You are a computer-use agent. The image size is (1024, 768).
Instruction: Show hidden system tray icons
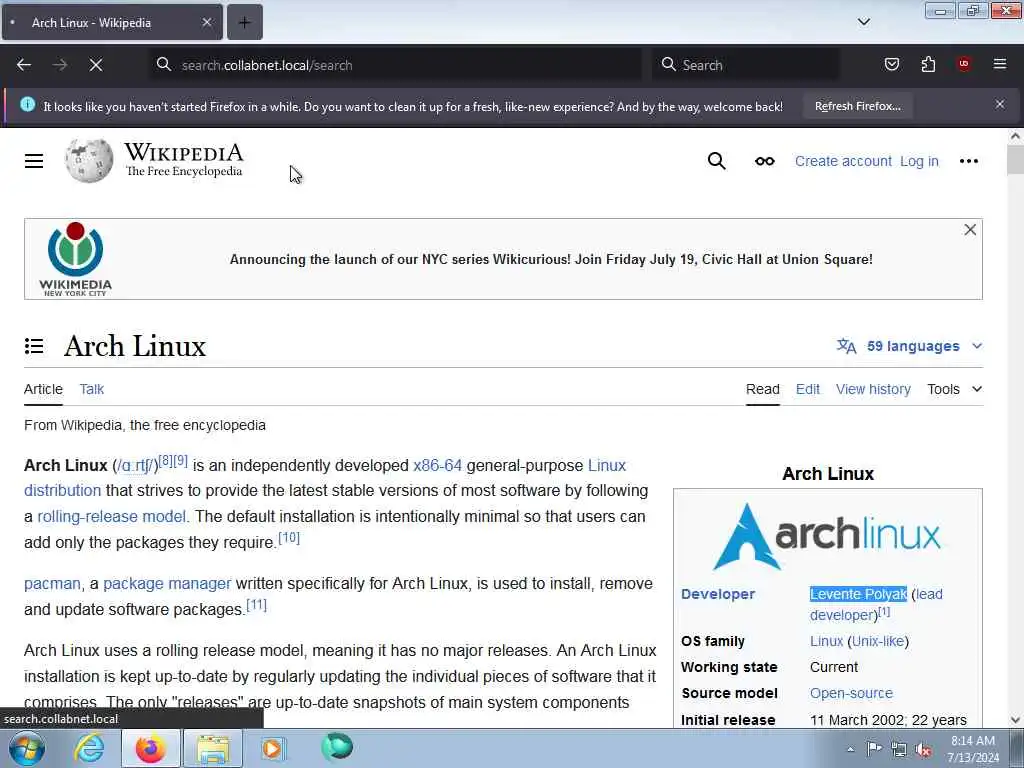[850, 749]
